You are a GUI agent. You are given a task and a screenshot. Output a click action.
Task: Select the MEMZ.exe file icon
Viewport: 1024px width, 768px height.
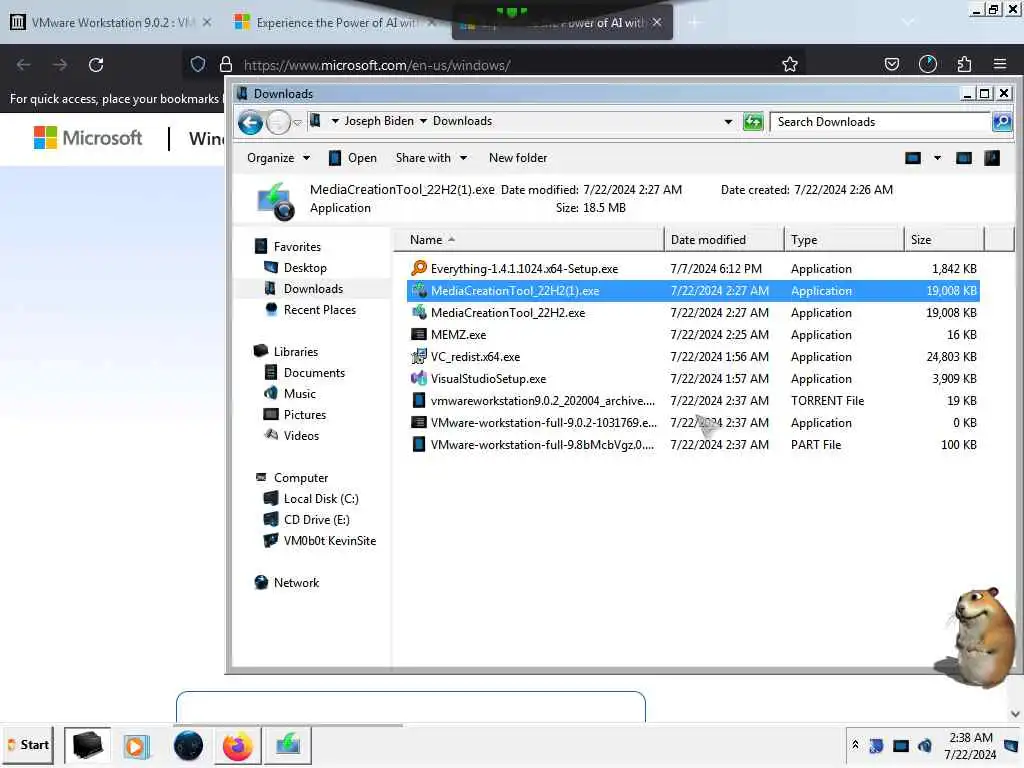419,334
